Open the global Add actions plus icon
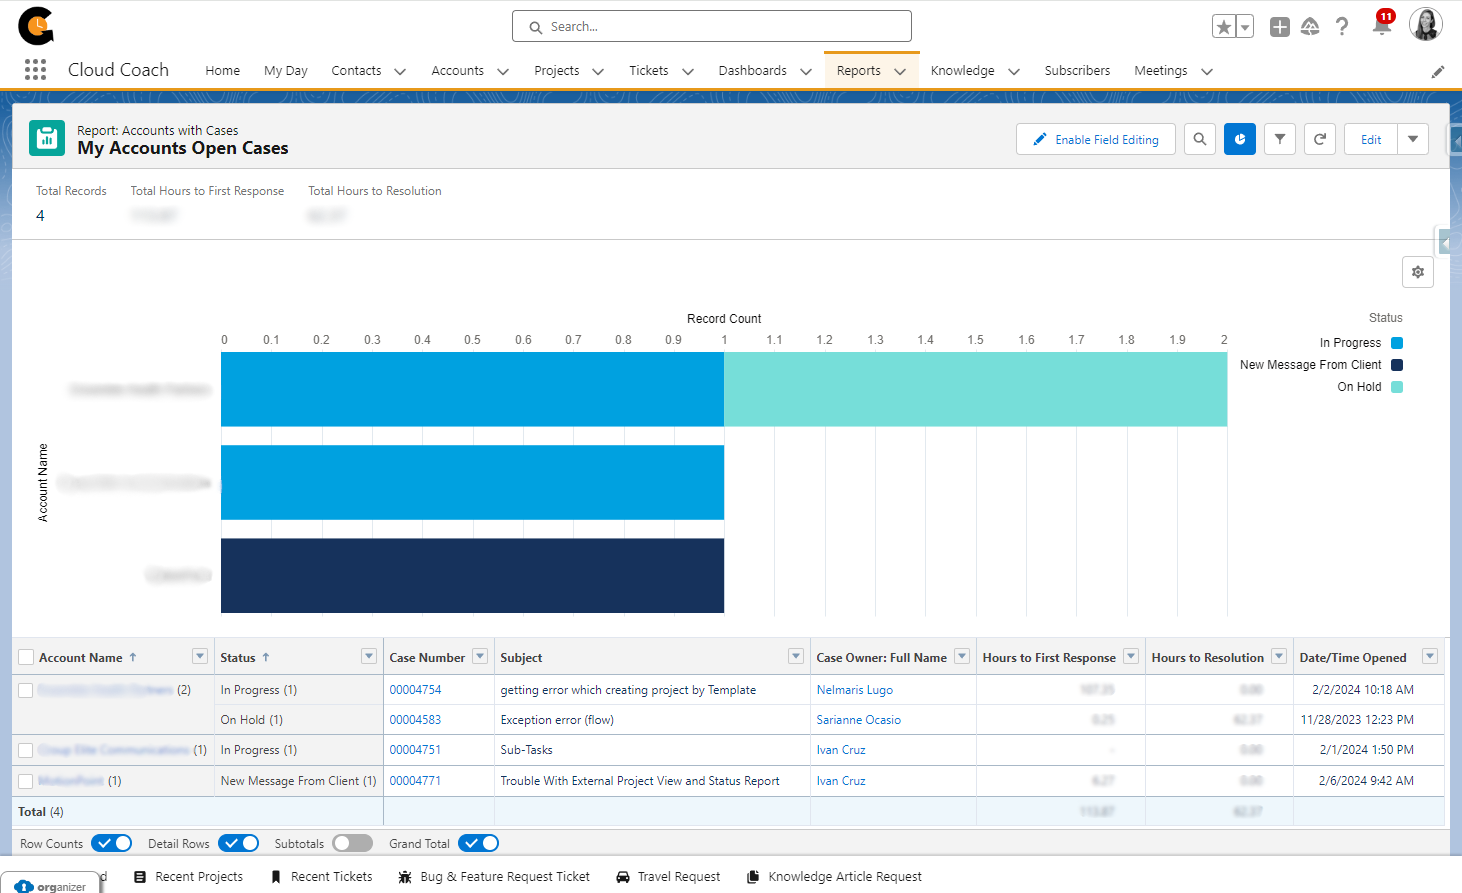Image resolution: width=1462 pixels, height=893 pixels. coord(1279,26)
